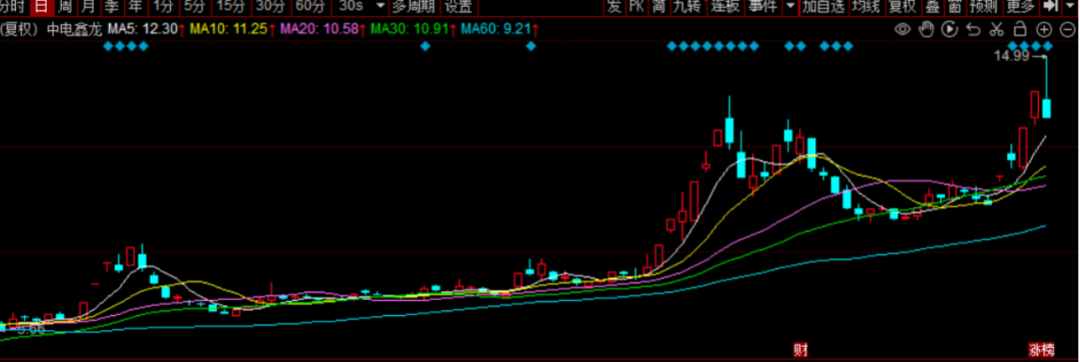
Task: Toggle the chart lock icon
Action: tap(1021, 29)
